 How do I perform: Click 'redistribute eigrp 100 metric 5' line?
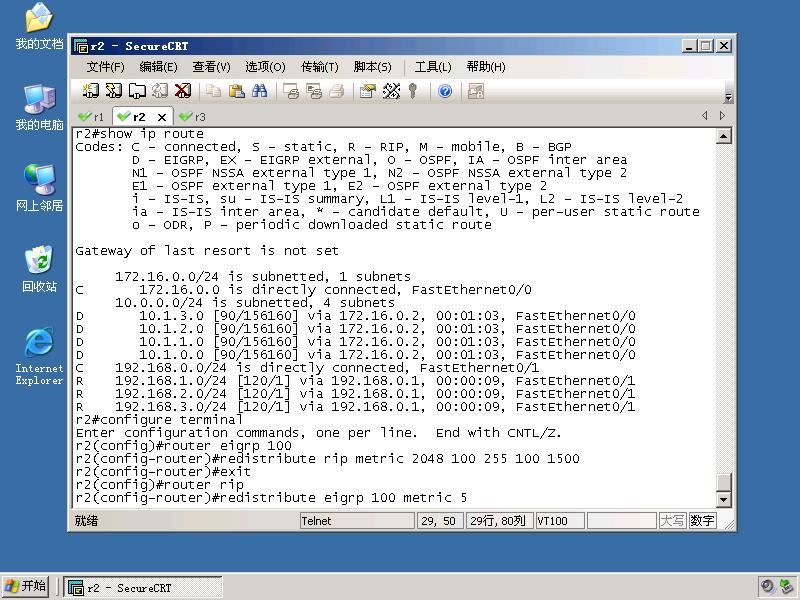pyautogui.click(x=271, y=498)
